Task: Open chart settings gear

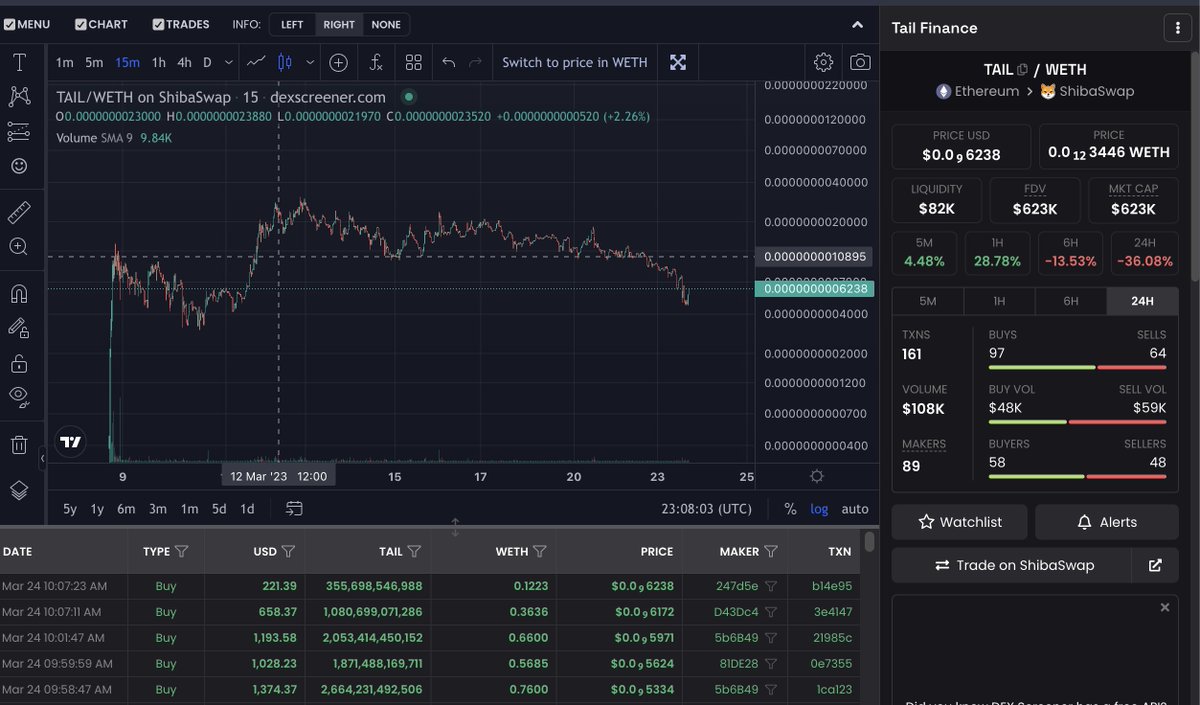Action: (823, 62)
